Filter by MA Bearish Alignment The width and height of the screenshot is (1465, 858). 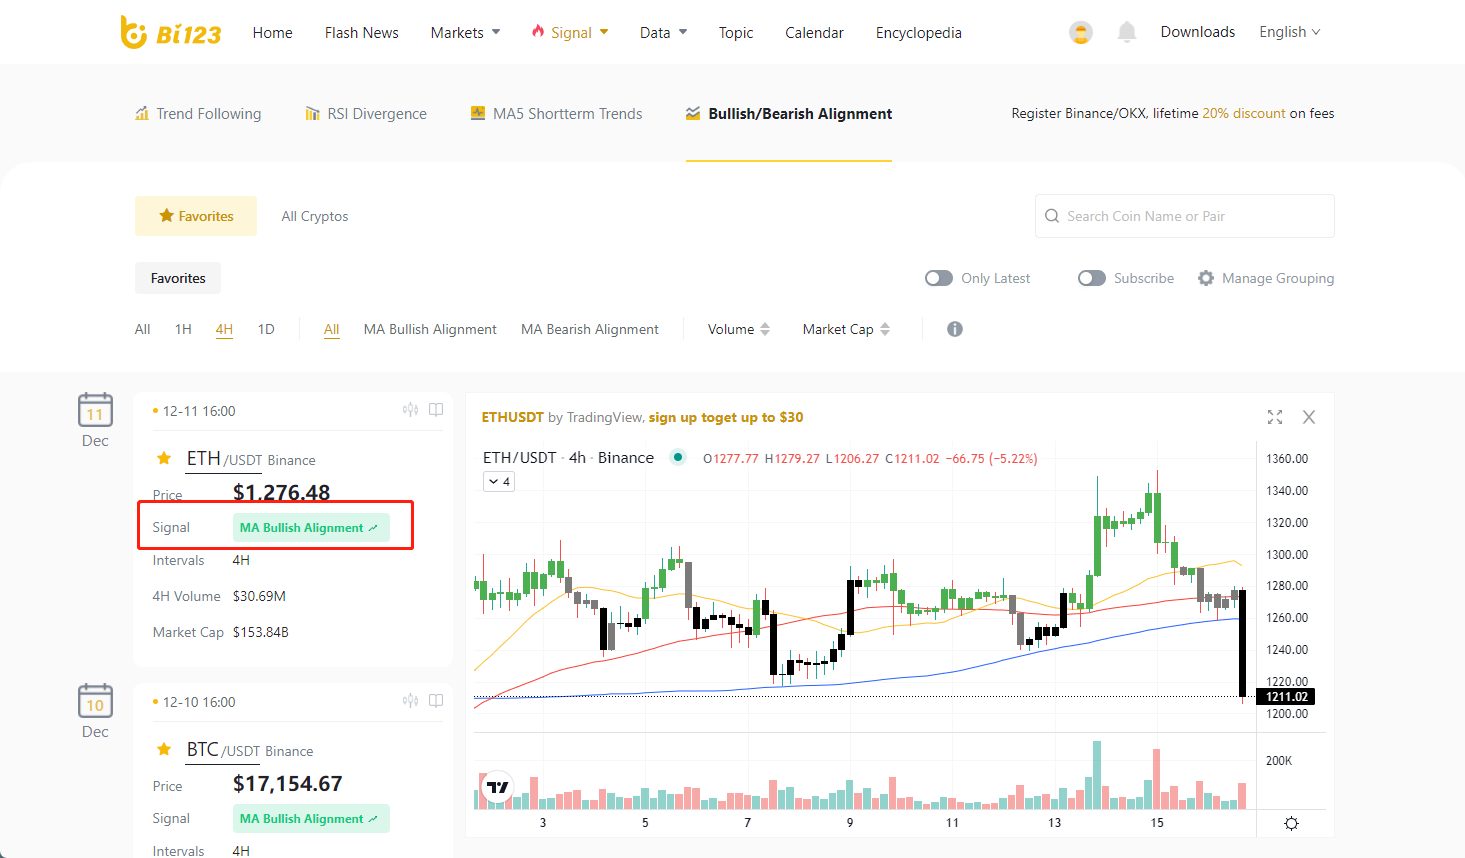(x=590, y=329)
